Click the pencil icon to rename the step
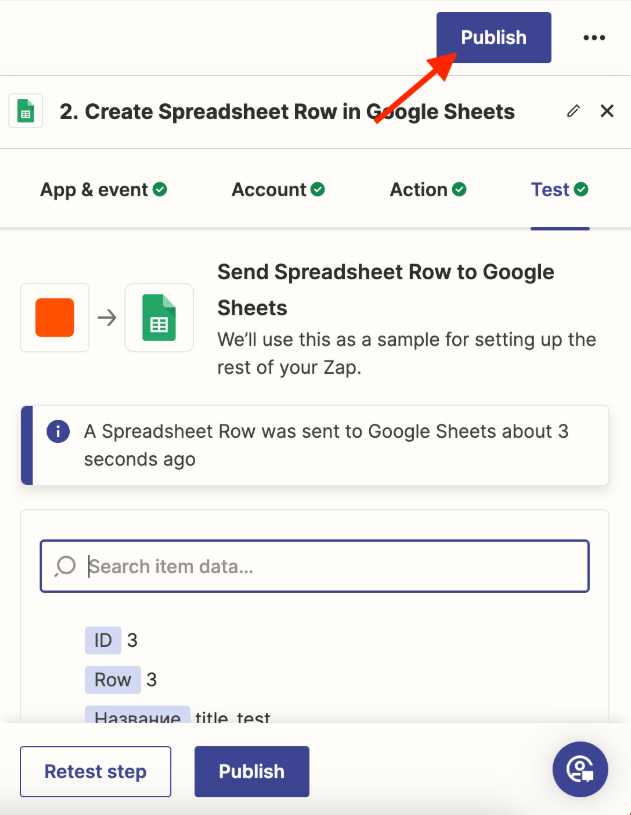Viewport: 631px width, 815px height. point(573,111)
